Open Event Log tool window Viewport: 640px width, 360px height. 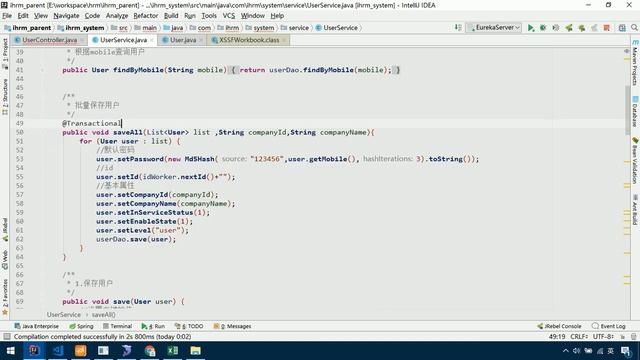(609, 326)
